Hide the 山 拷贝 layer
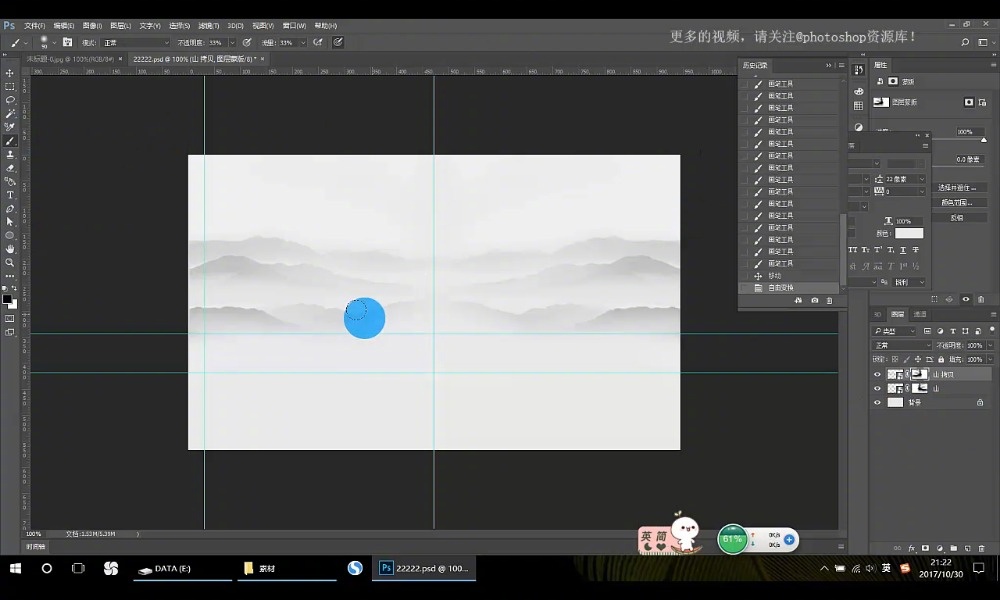1000x600 pixels. 877,375
